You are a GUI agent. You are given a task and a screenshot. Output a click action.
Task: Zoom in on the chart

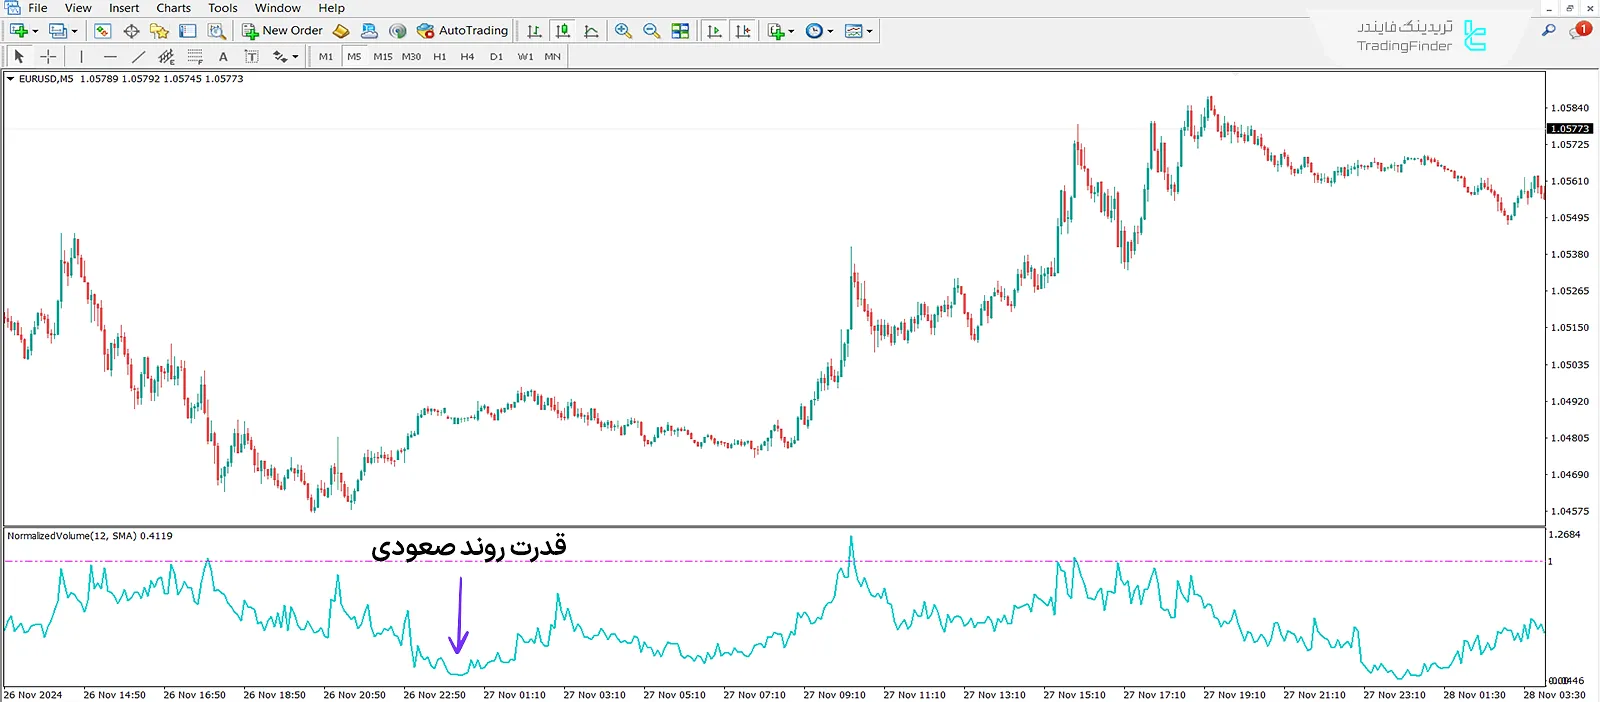pyautogui.click(x=623, y=31)
